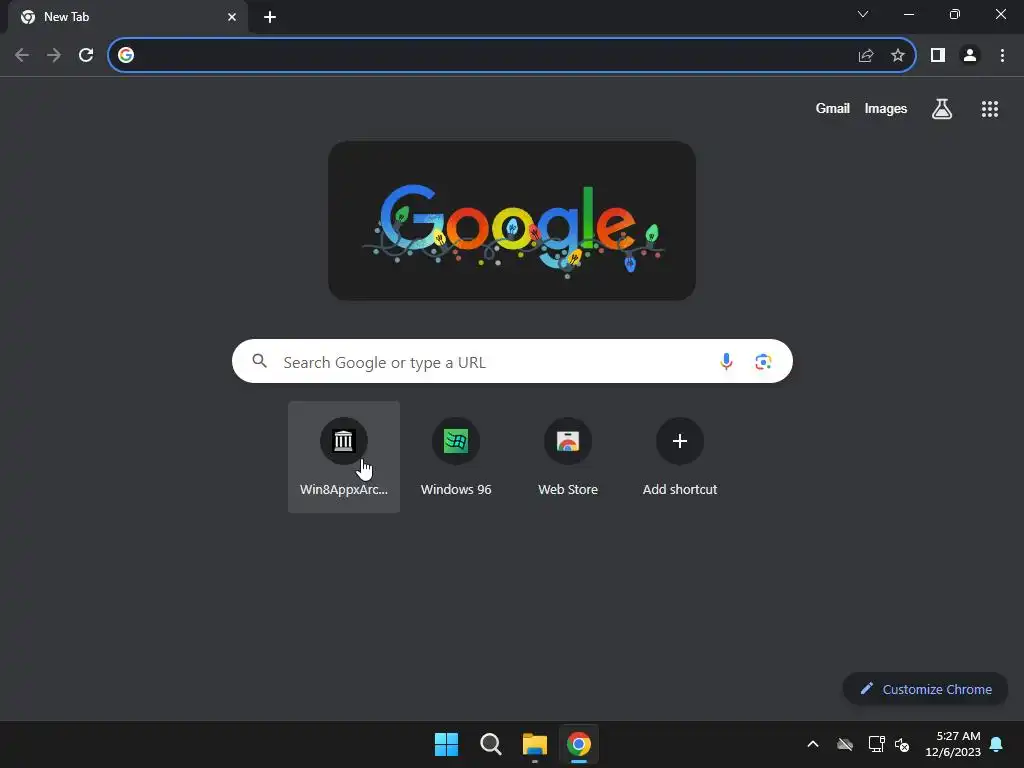The width and height of the screenshot is (1024, 768).
Task: Start voice search with the microphone
Action: coord(726,361)
